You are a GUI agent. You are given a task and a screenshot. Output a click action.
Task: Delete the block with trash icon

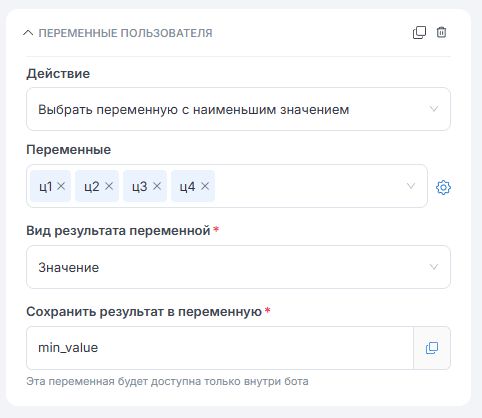(441, 32)
